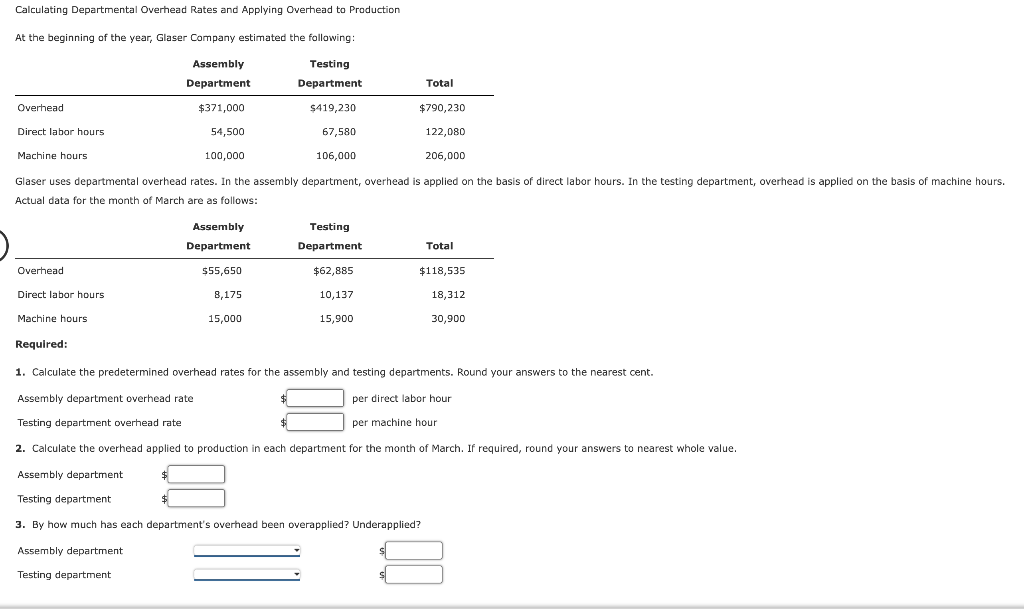Image resolution: width=1024 pixels, height=609 pixels.
Task: Click the Assembly department overhead rate input
Action: point(314,397)
